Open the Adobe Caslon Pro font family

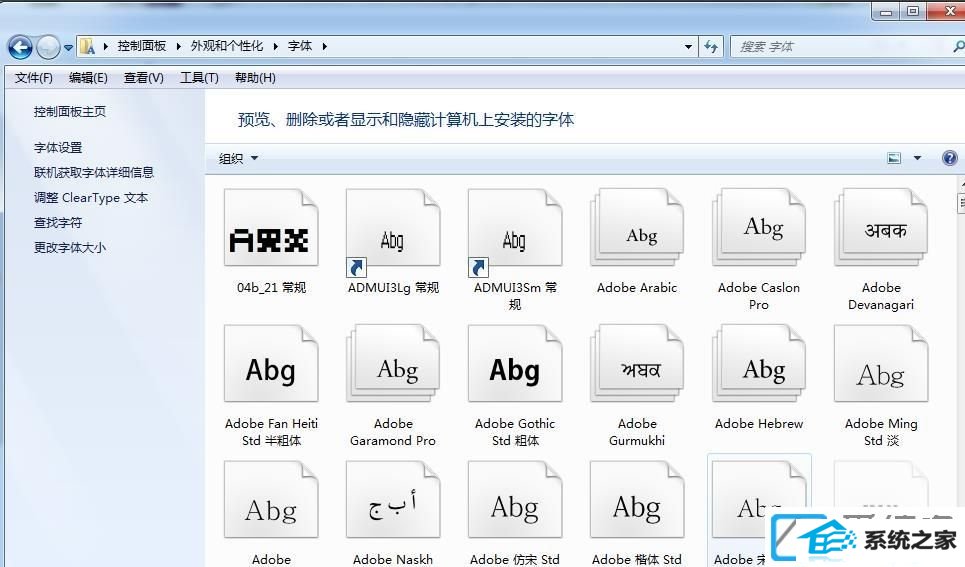[x=759, y=228]
